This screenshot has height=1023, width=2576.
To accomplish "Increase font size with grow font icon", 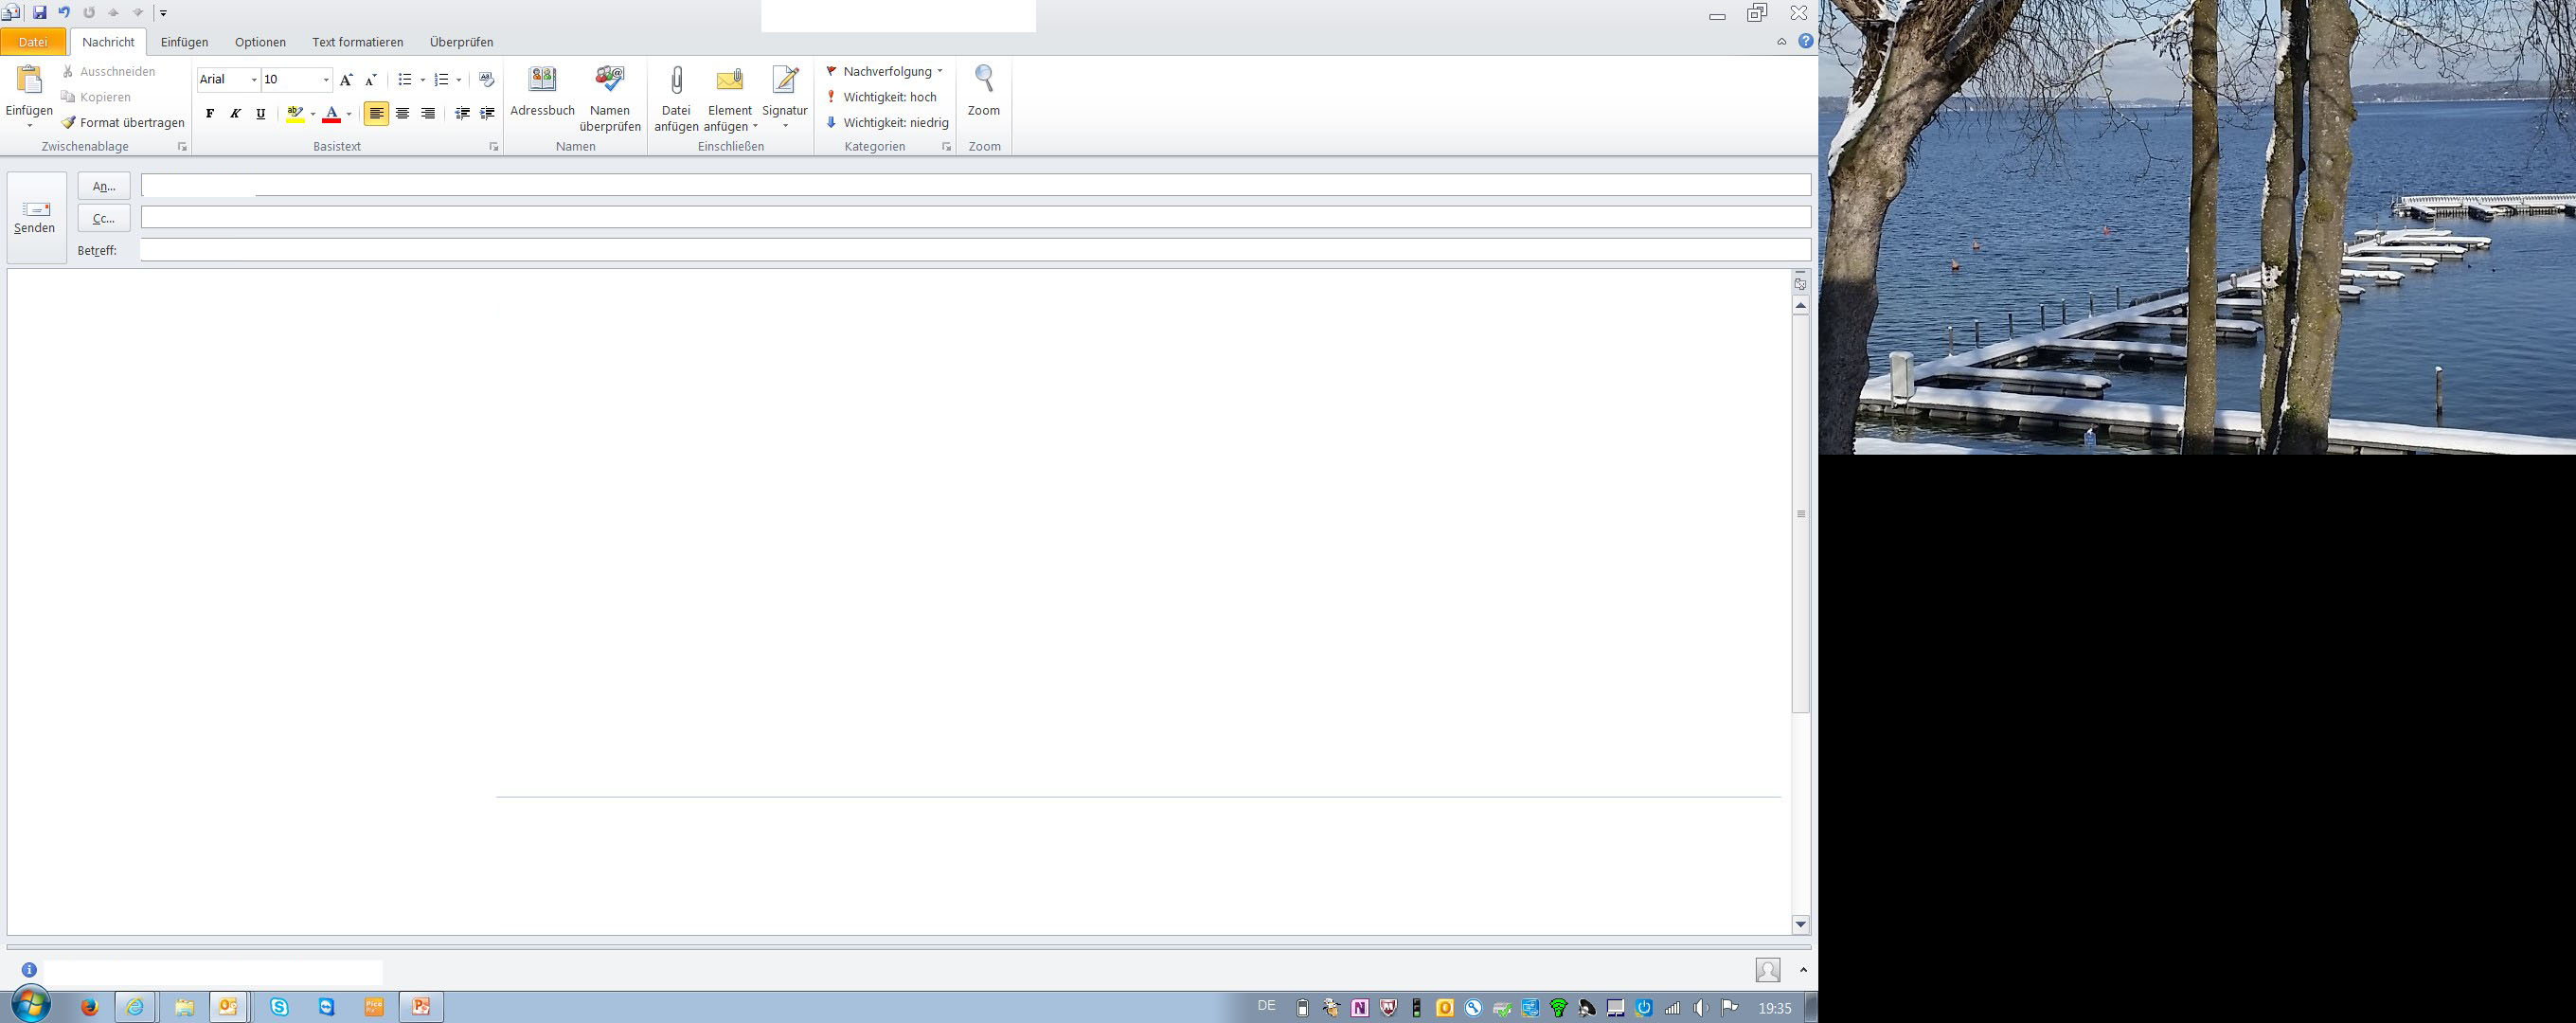I will (x=346, y=79).
